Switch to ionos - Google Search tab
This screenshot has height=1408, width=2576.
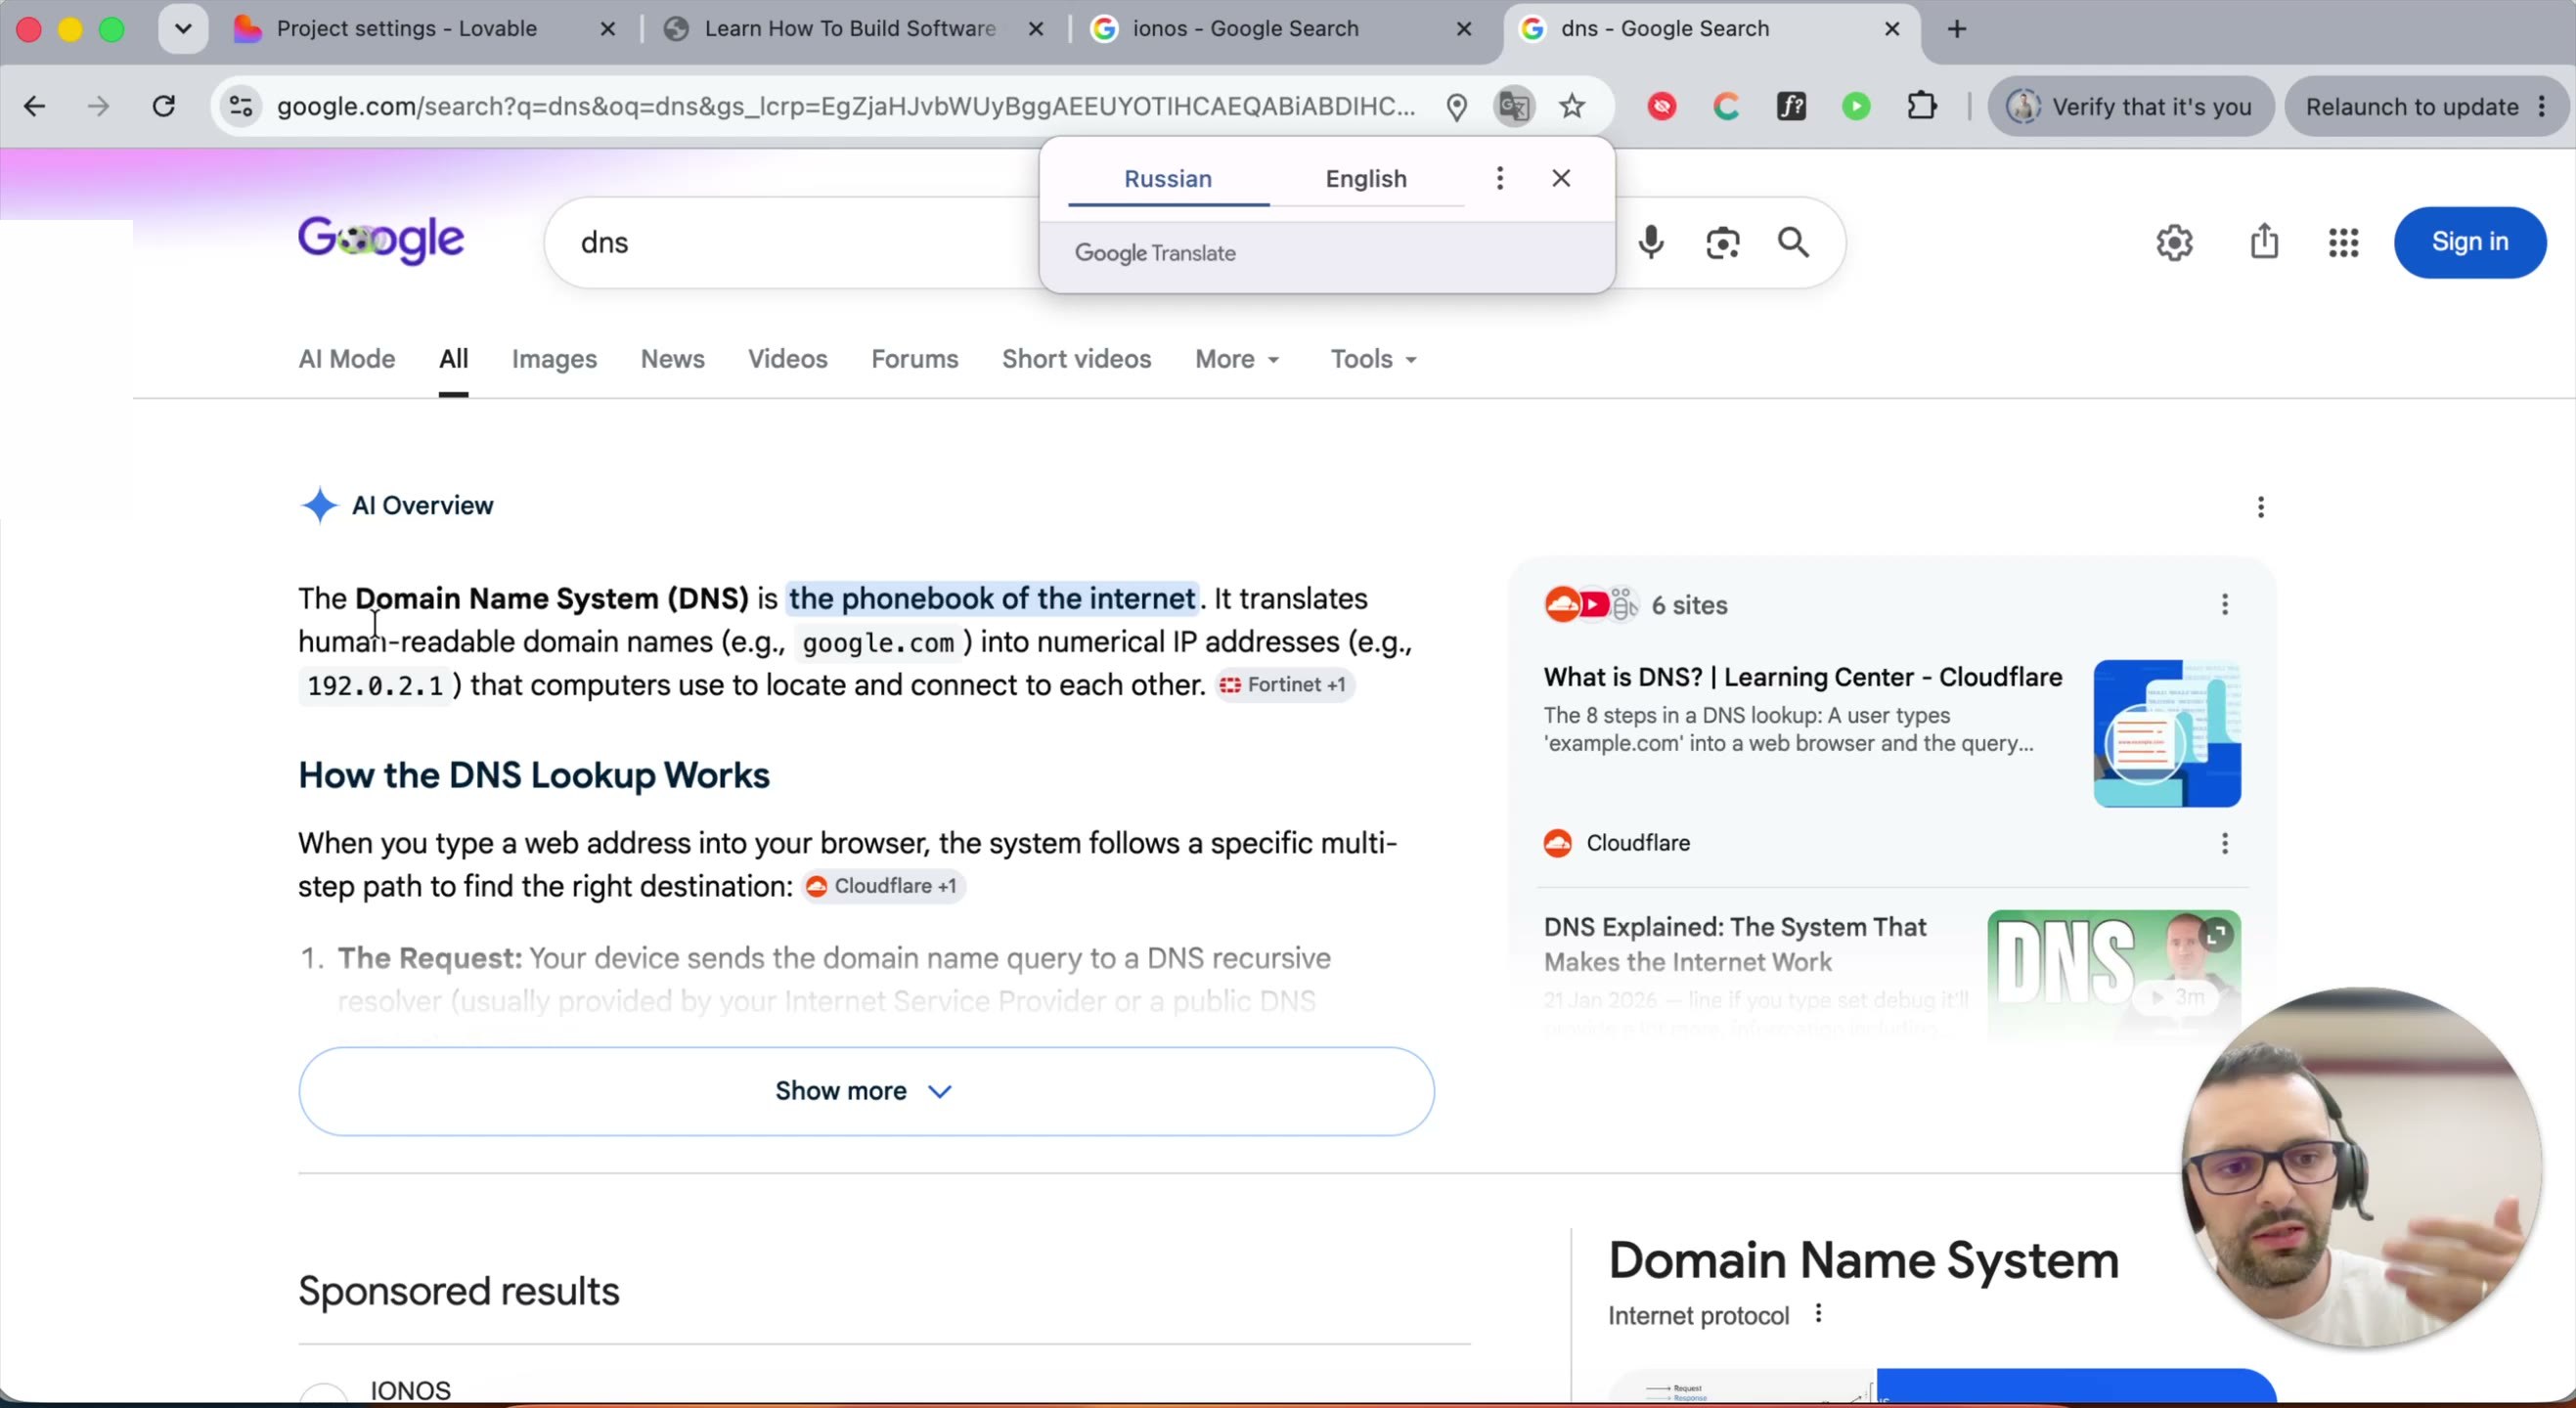pyautogui.click(x=1245, y=29)
